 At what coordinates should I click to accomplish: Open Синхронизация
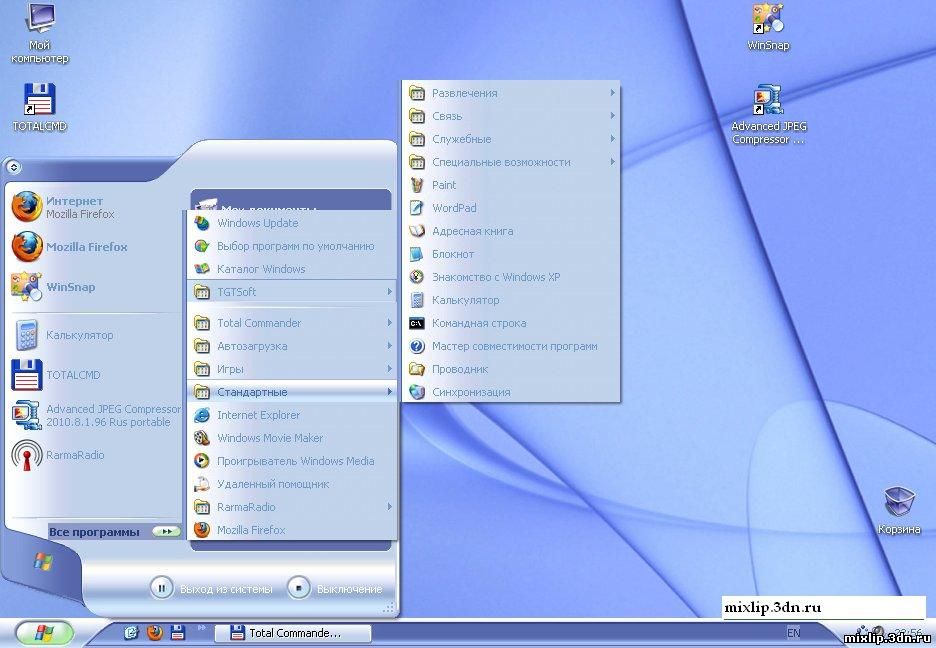[511, 392]
